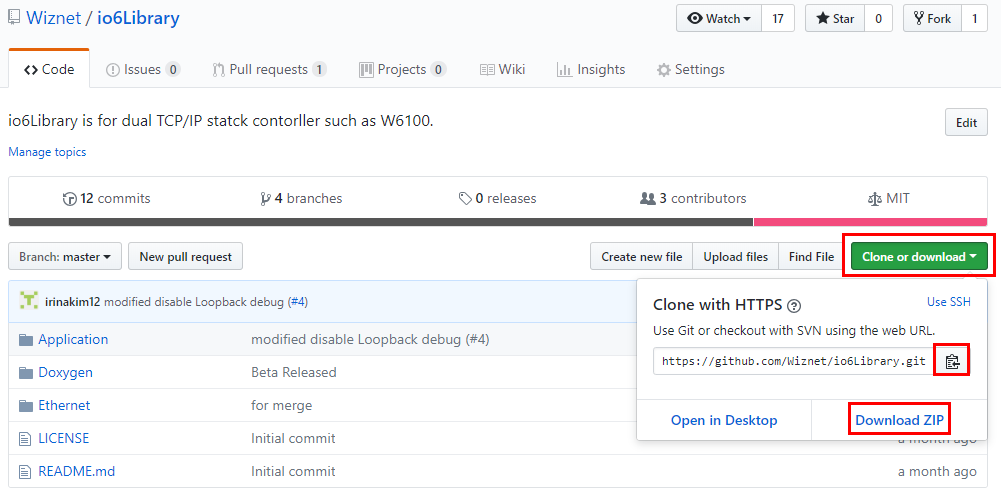
Task: Open the MIT license link
Action: click(889, 198)
